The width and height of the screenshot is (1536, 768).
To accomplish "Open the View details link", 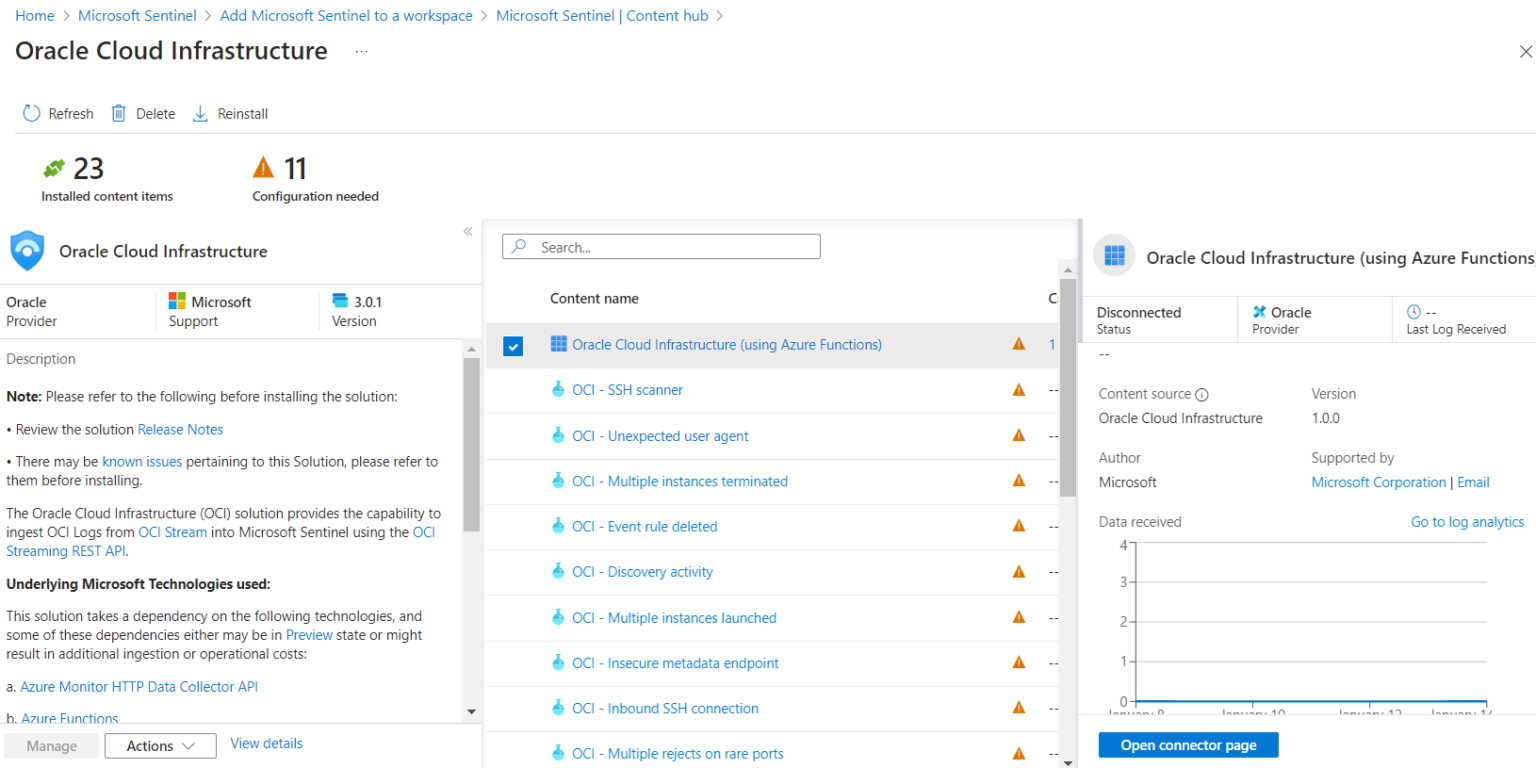I will click(x=266, y=744).
